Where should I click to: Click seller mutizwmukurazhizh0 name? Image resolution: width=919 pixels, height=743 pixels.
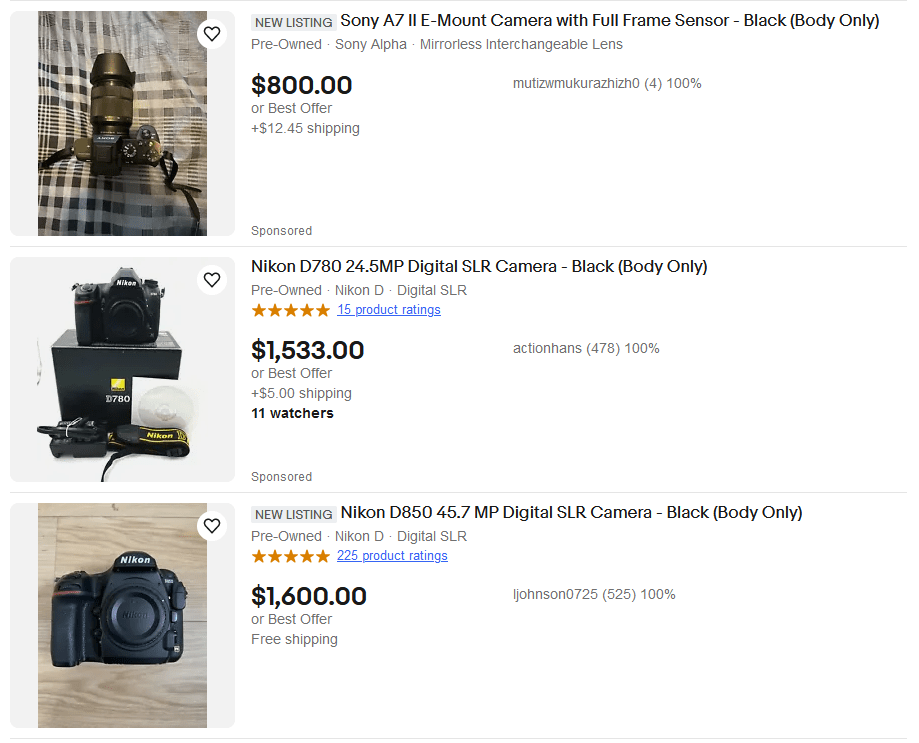(x=576, y=84)
